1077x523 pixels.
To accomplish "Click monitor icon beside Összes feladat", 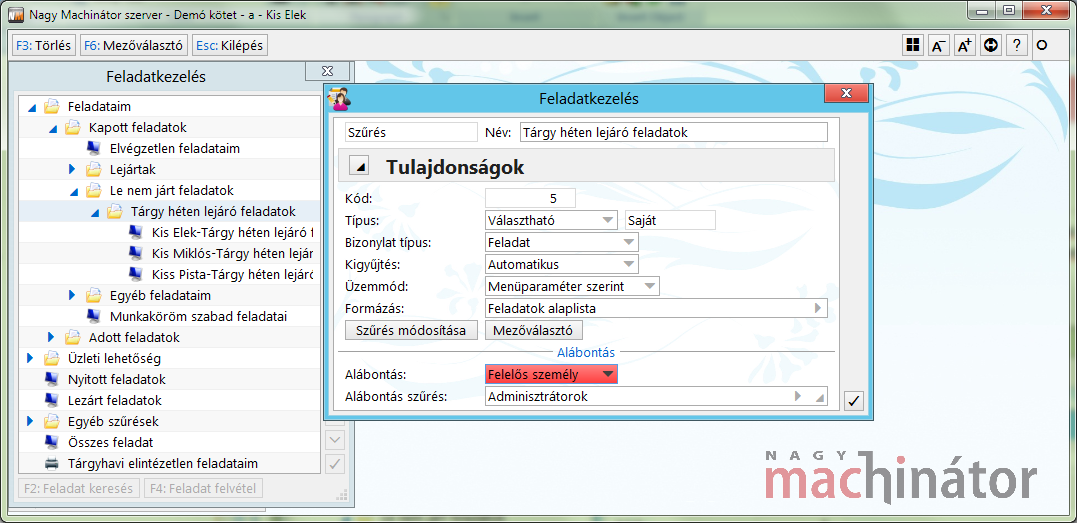I will pos(52,442).
